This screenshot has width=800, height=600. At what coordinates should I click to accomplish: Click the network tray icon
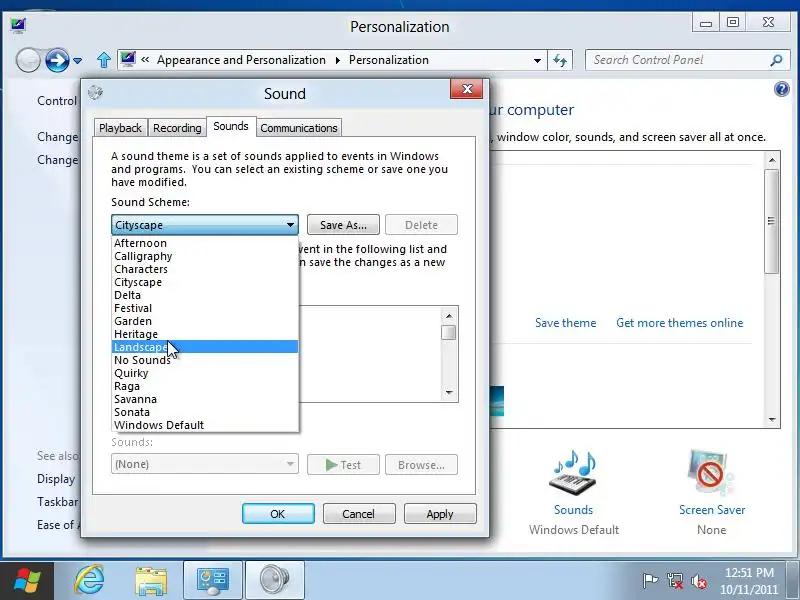pyautogui.click(x=674, y=581)
